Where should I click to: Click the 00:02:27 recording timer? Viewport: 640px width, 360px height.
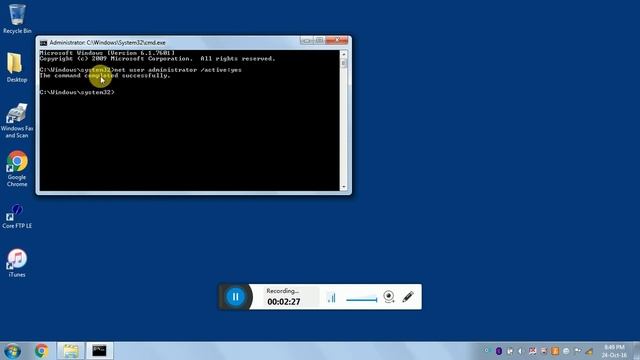point(284,302)
